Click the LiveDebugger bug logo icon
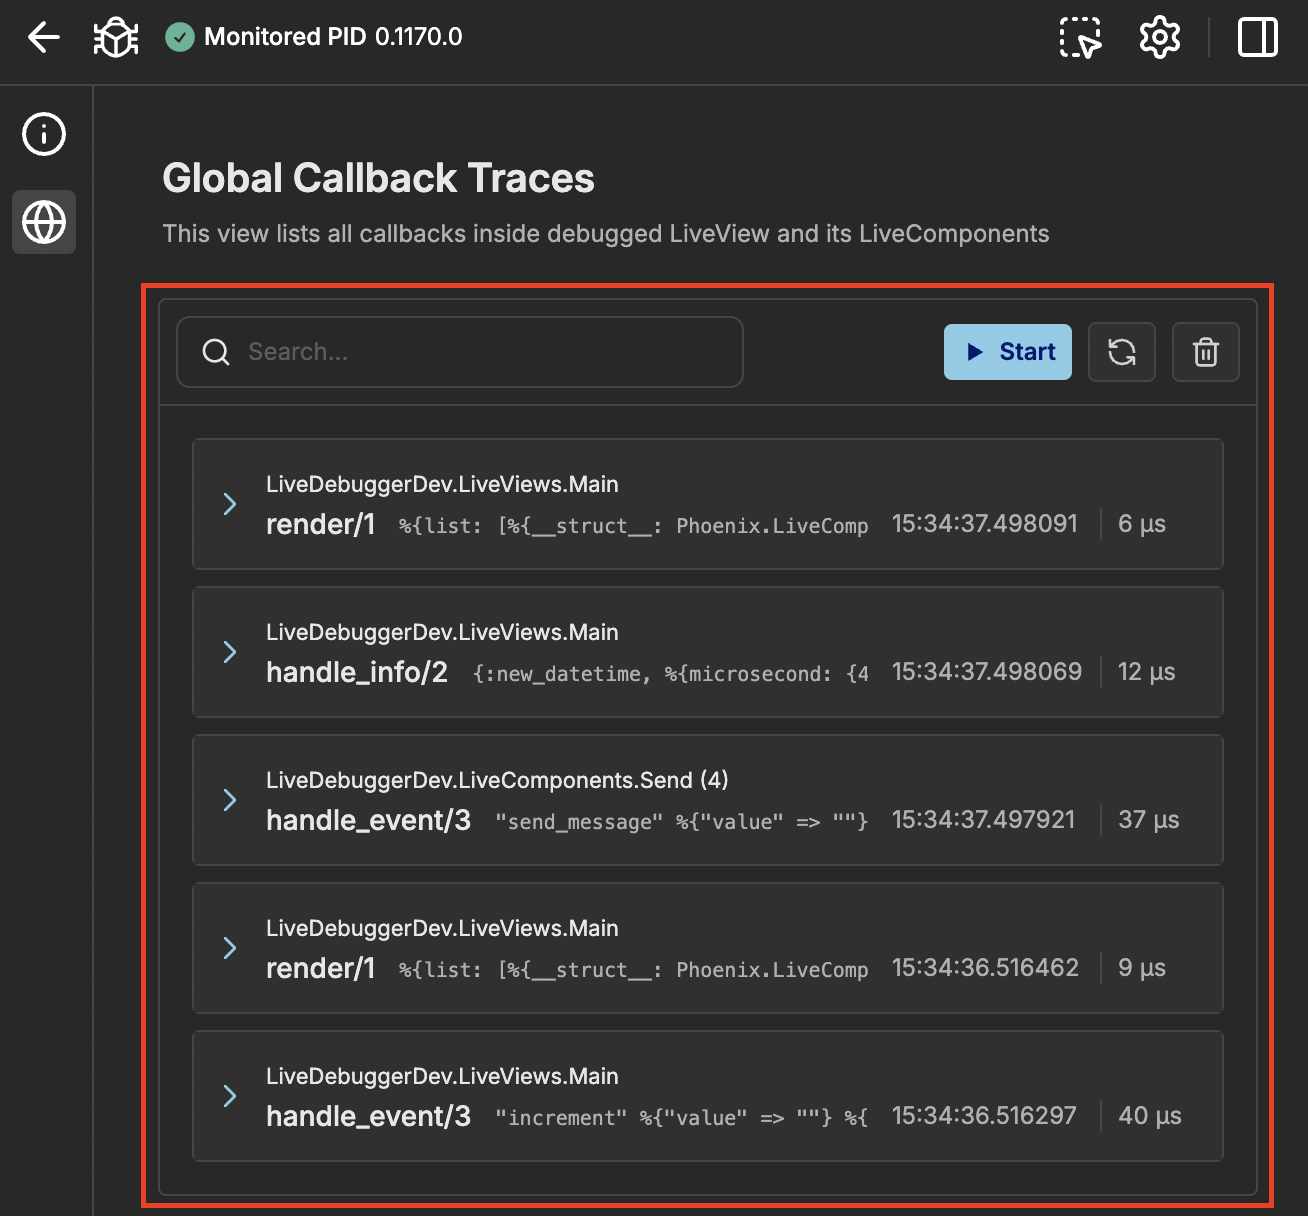1308x1216 pixels. (116, 38)
